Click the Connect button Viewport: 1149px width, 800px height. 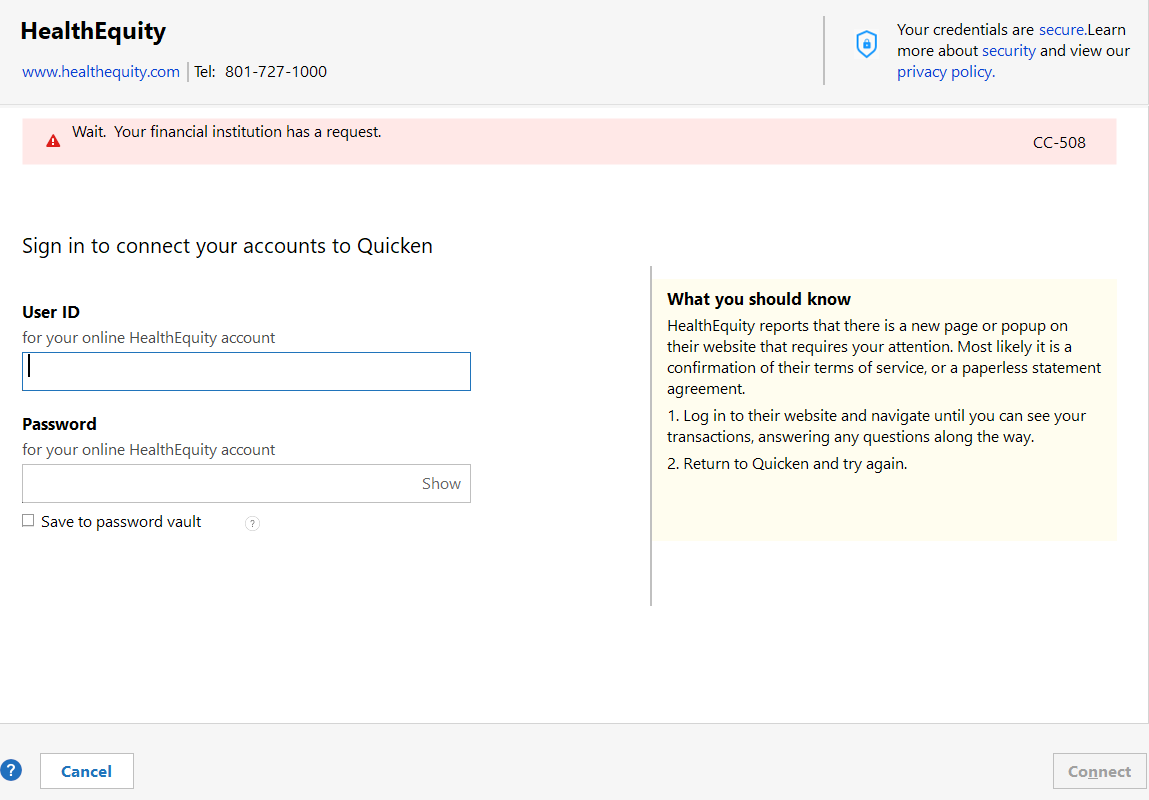(x=1099, y=772)
